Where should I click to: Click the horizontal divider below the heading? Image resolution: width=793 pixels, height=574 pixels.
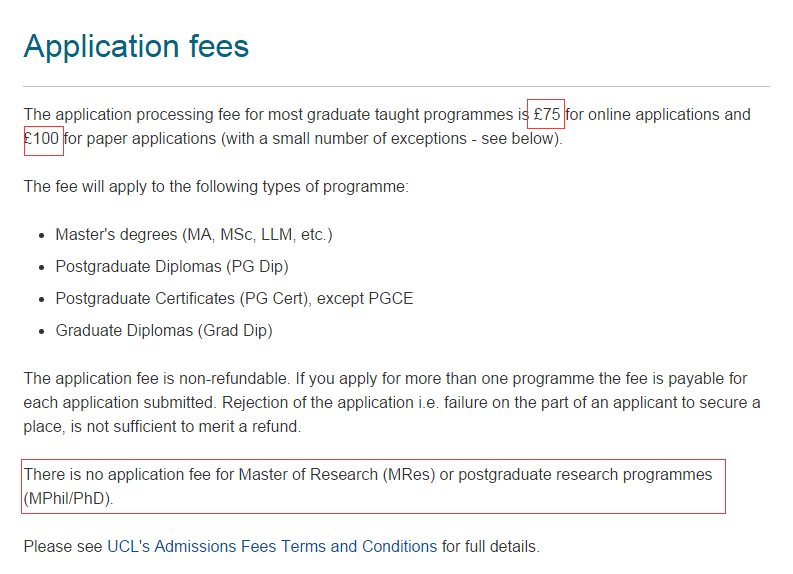(396, 87)
